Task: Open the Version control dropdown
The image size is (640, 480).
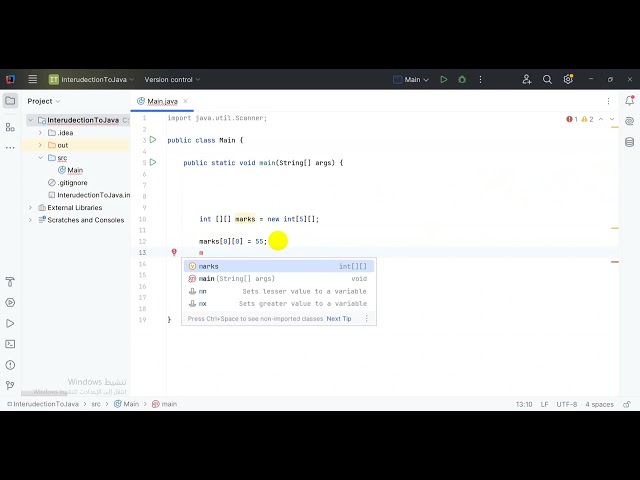Action: point(172,79)
